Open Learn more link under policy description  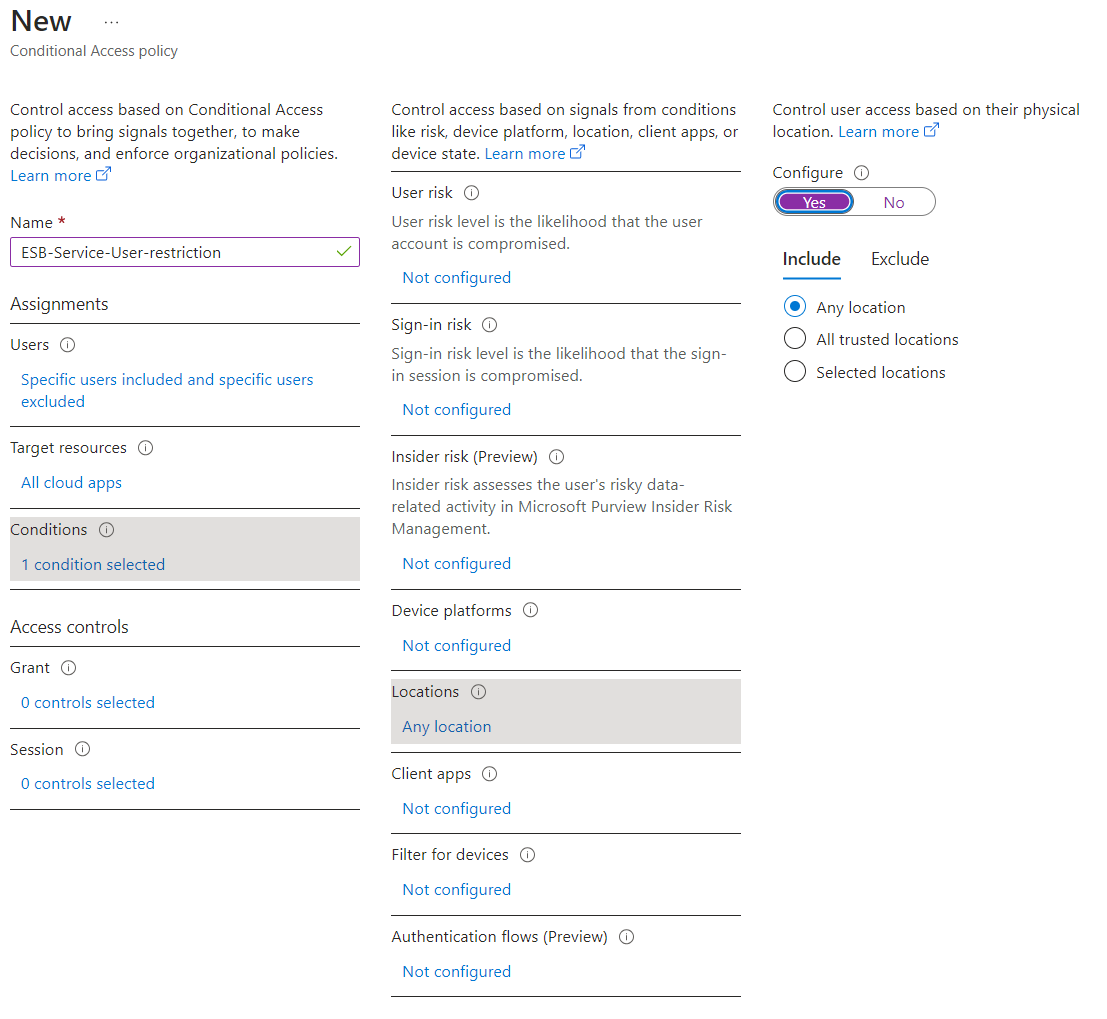61,175
